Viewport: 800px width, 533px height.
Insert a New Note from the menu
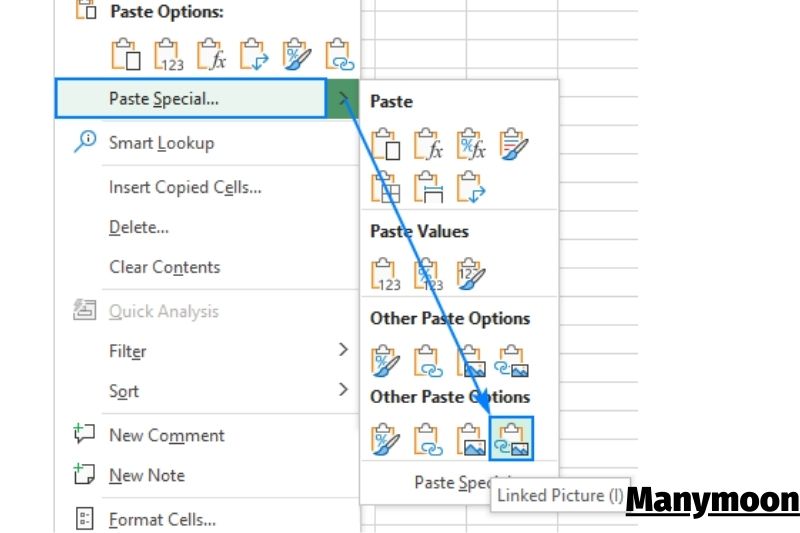click(x=146, y=476)
